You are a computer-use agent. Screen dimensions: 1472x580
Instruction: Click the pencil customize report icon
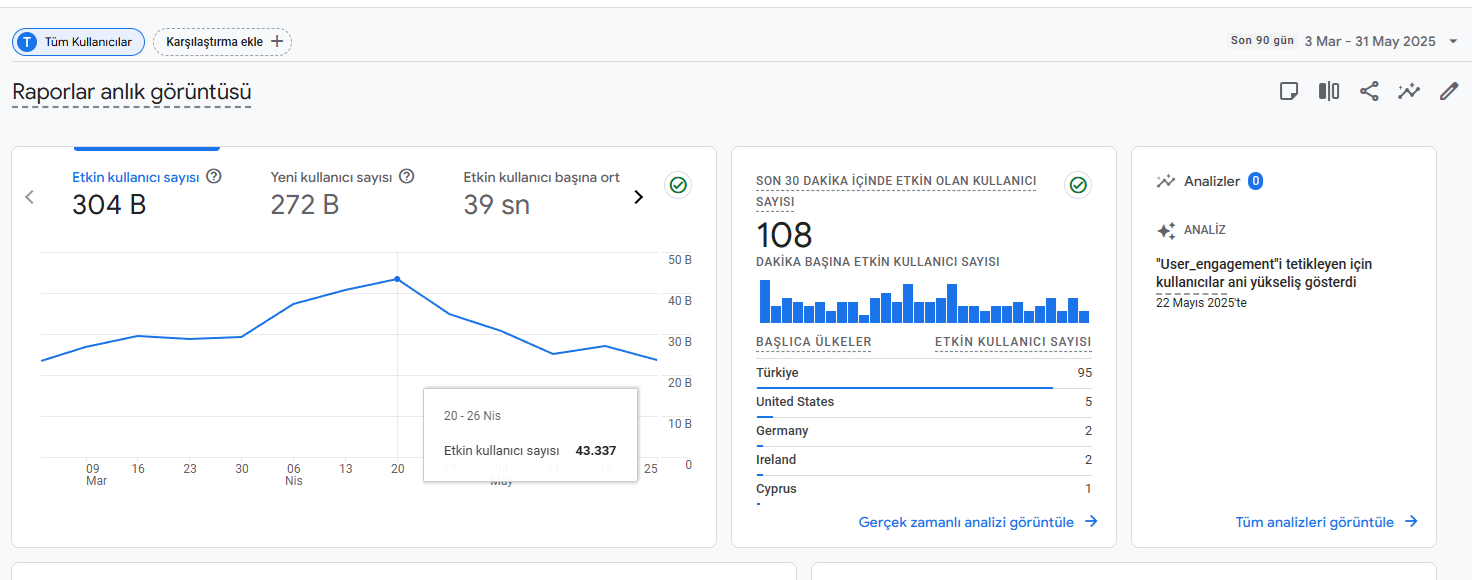[1449, 91]
